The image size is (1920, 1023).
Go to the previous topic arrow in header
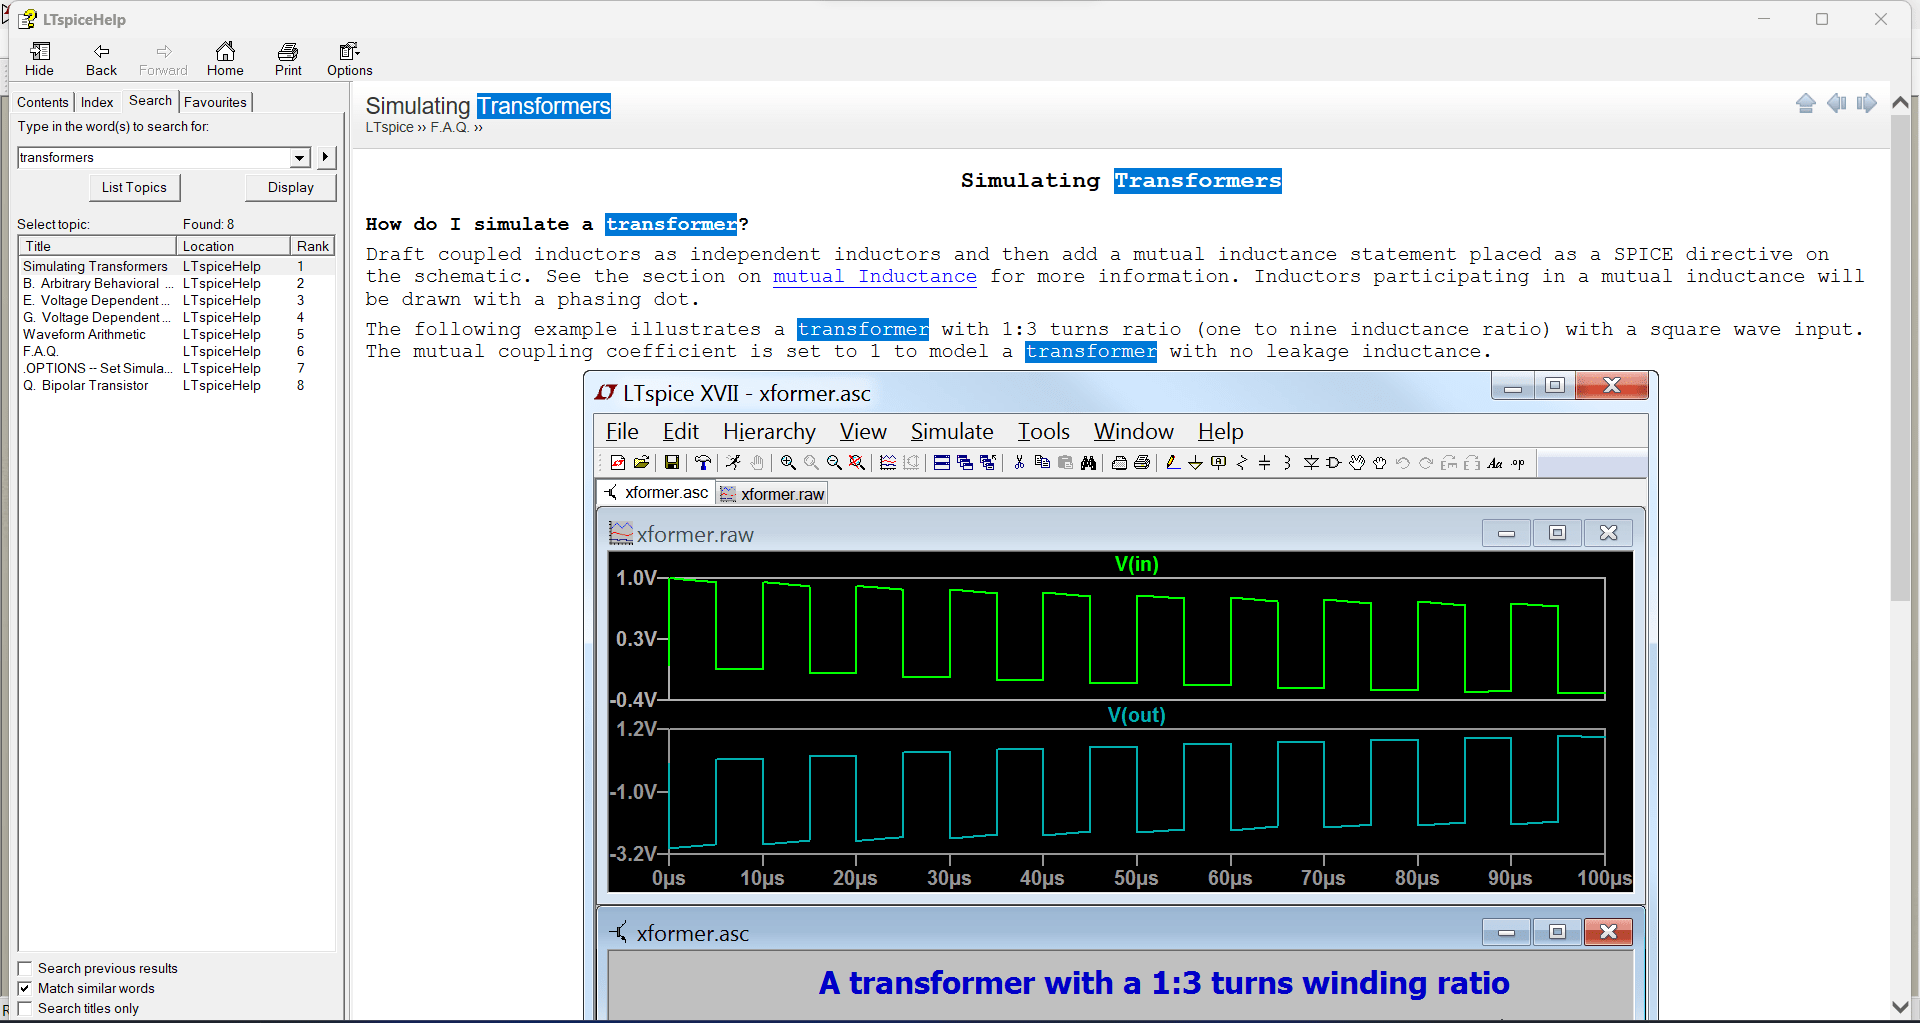pos(1837,103)
